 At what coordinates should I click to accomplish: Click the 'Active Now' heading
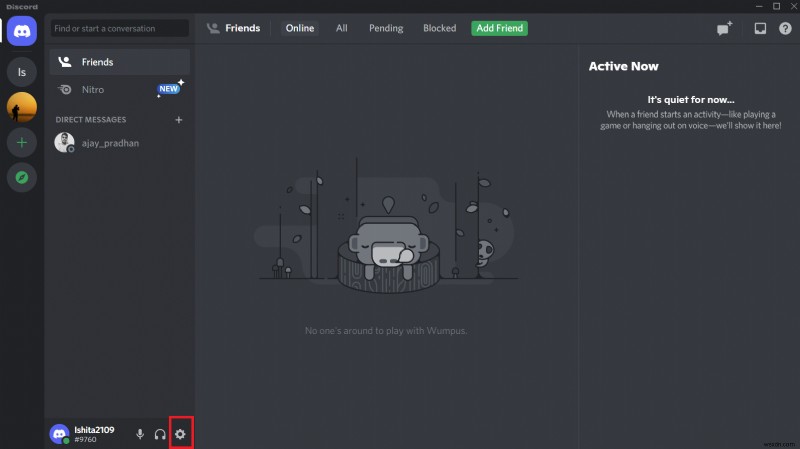pyautogui.click(x=623, y=66)
